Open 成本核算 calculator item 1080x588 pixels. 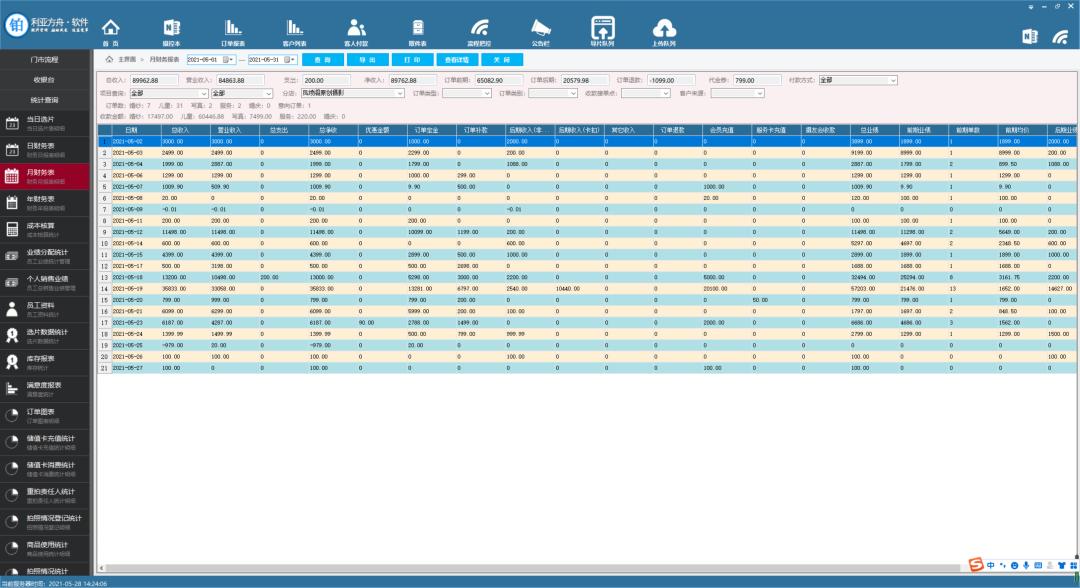[45, 230]
